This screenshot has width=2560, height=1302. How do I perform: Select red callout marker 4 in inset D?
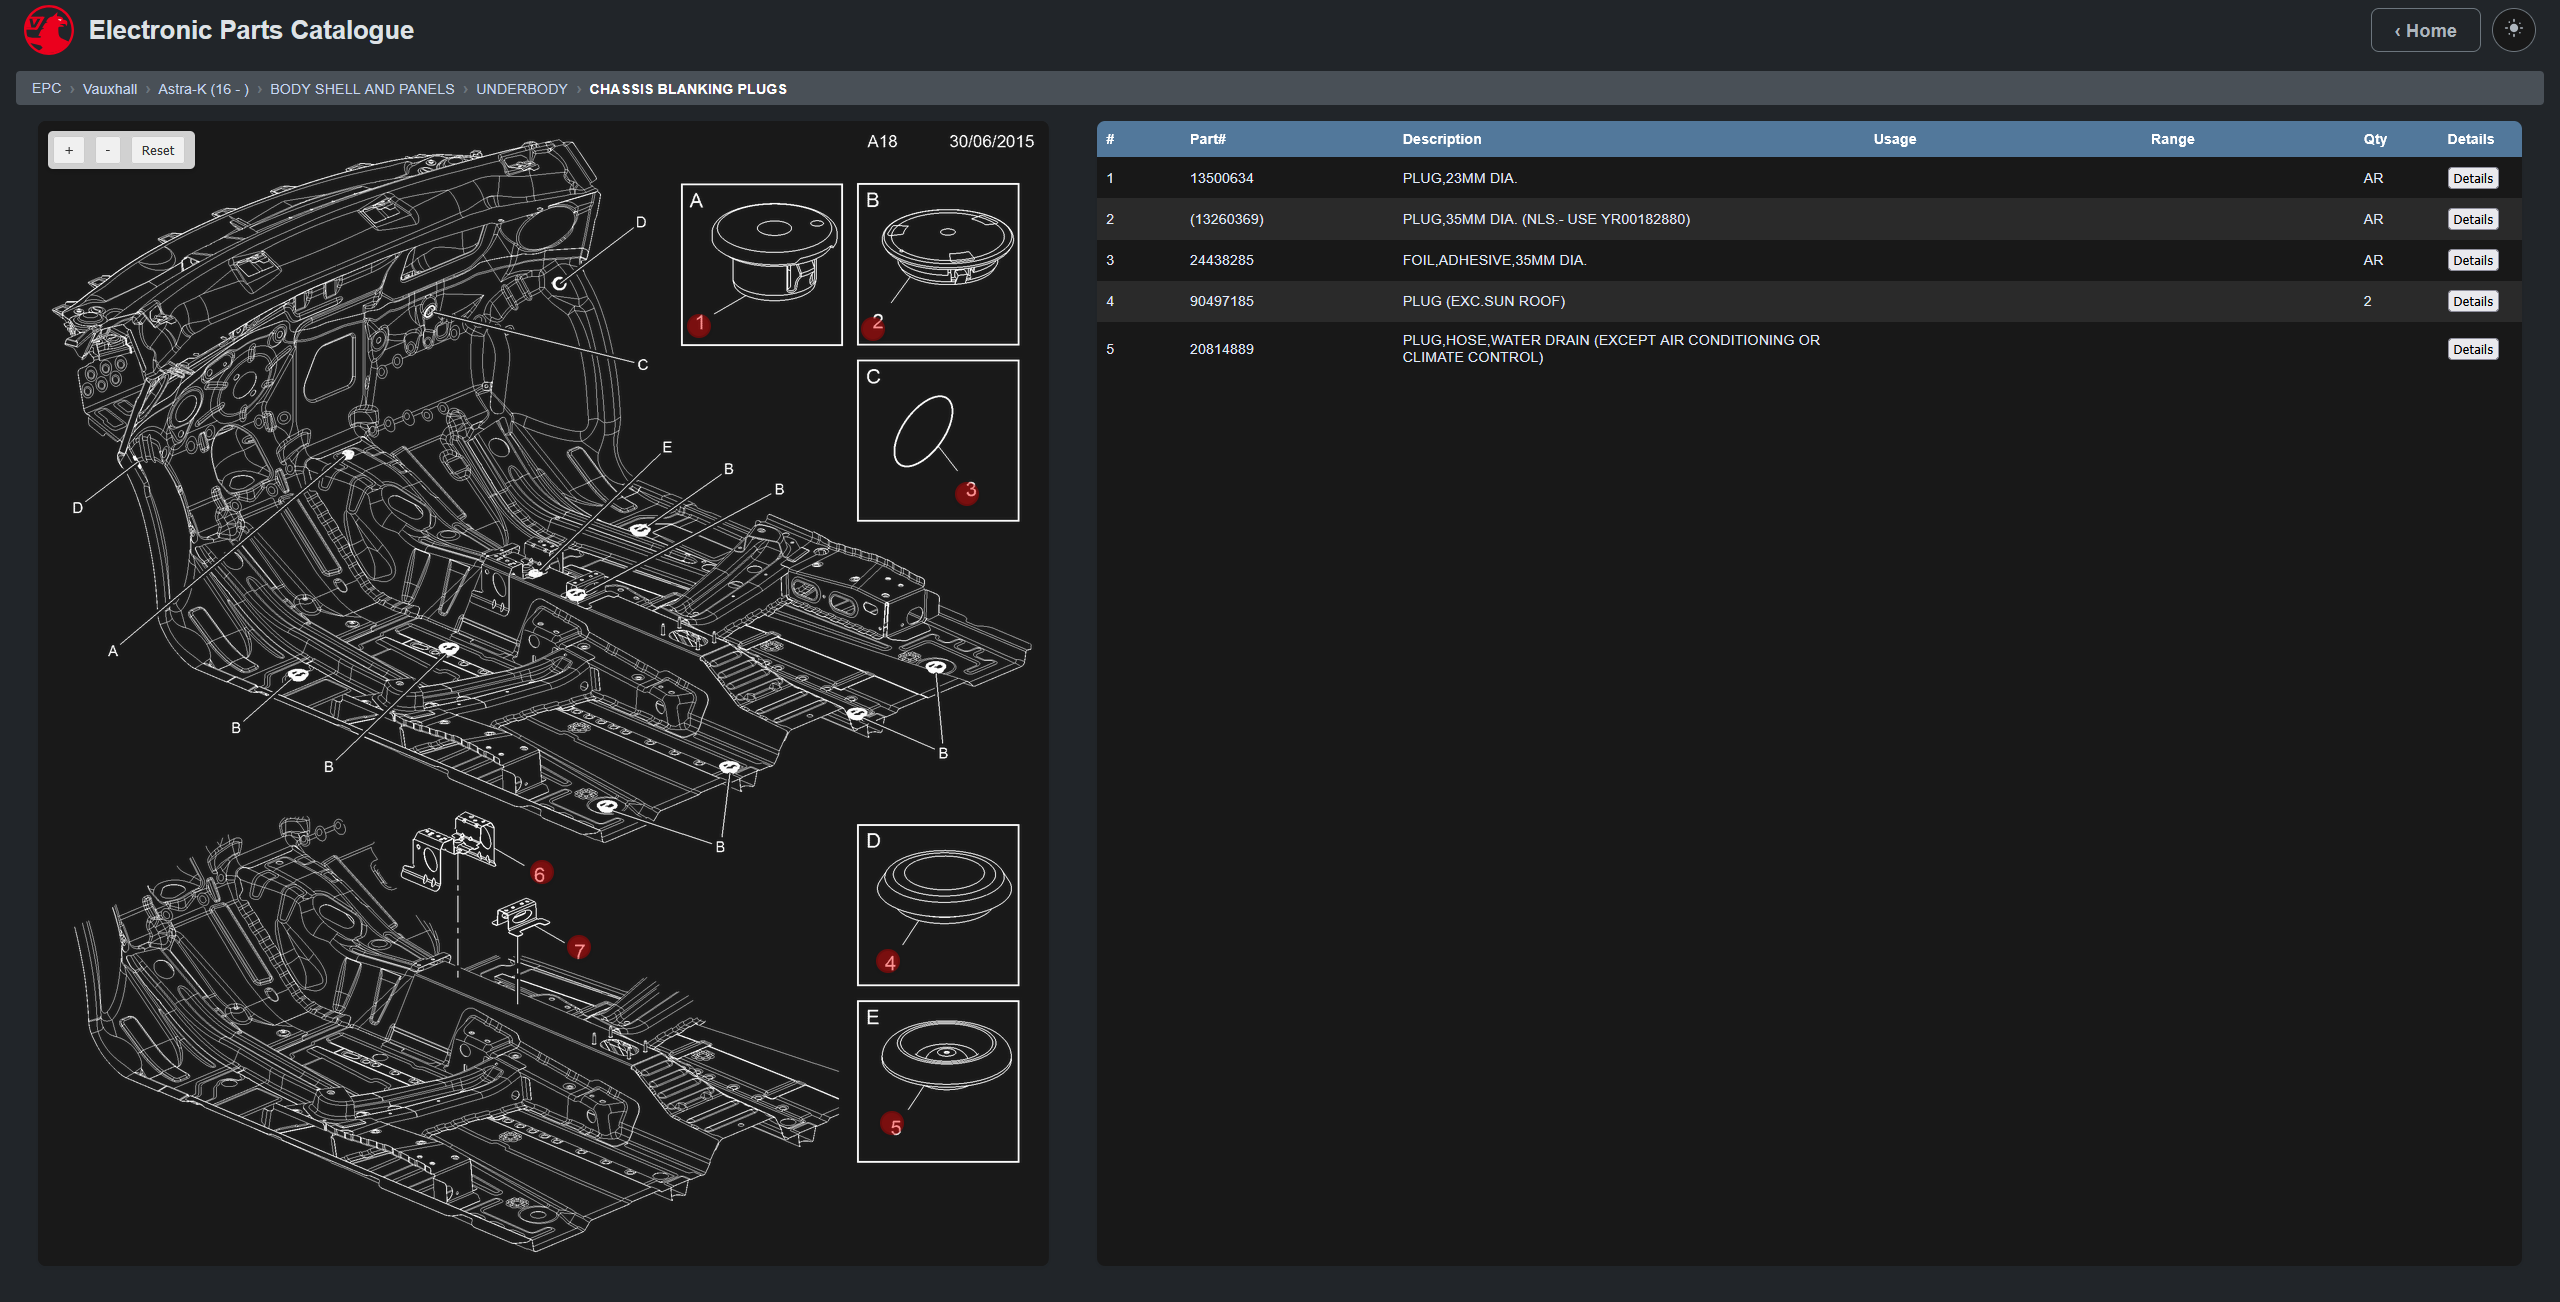click(x=888, y=962)
